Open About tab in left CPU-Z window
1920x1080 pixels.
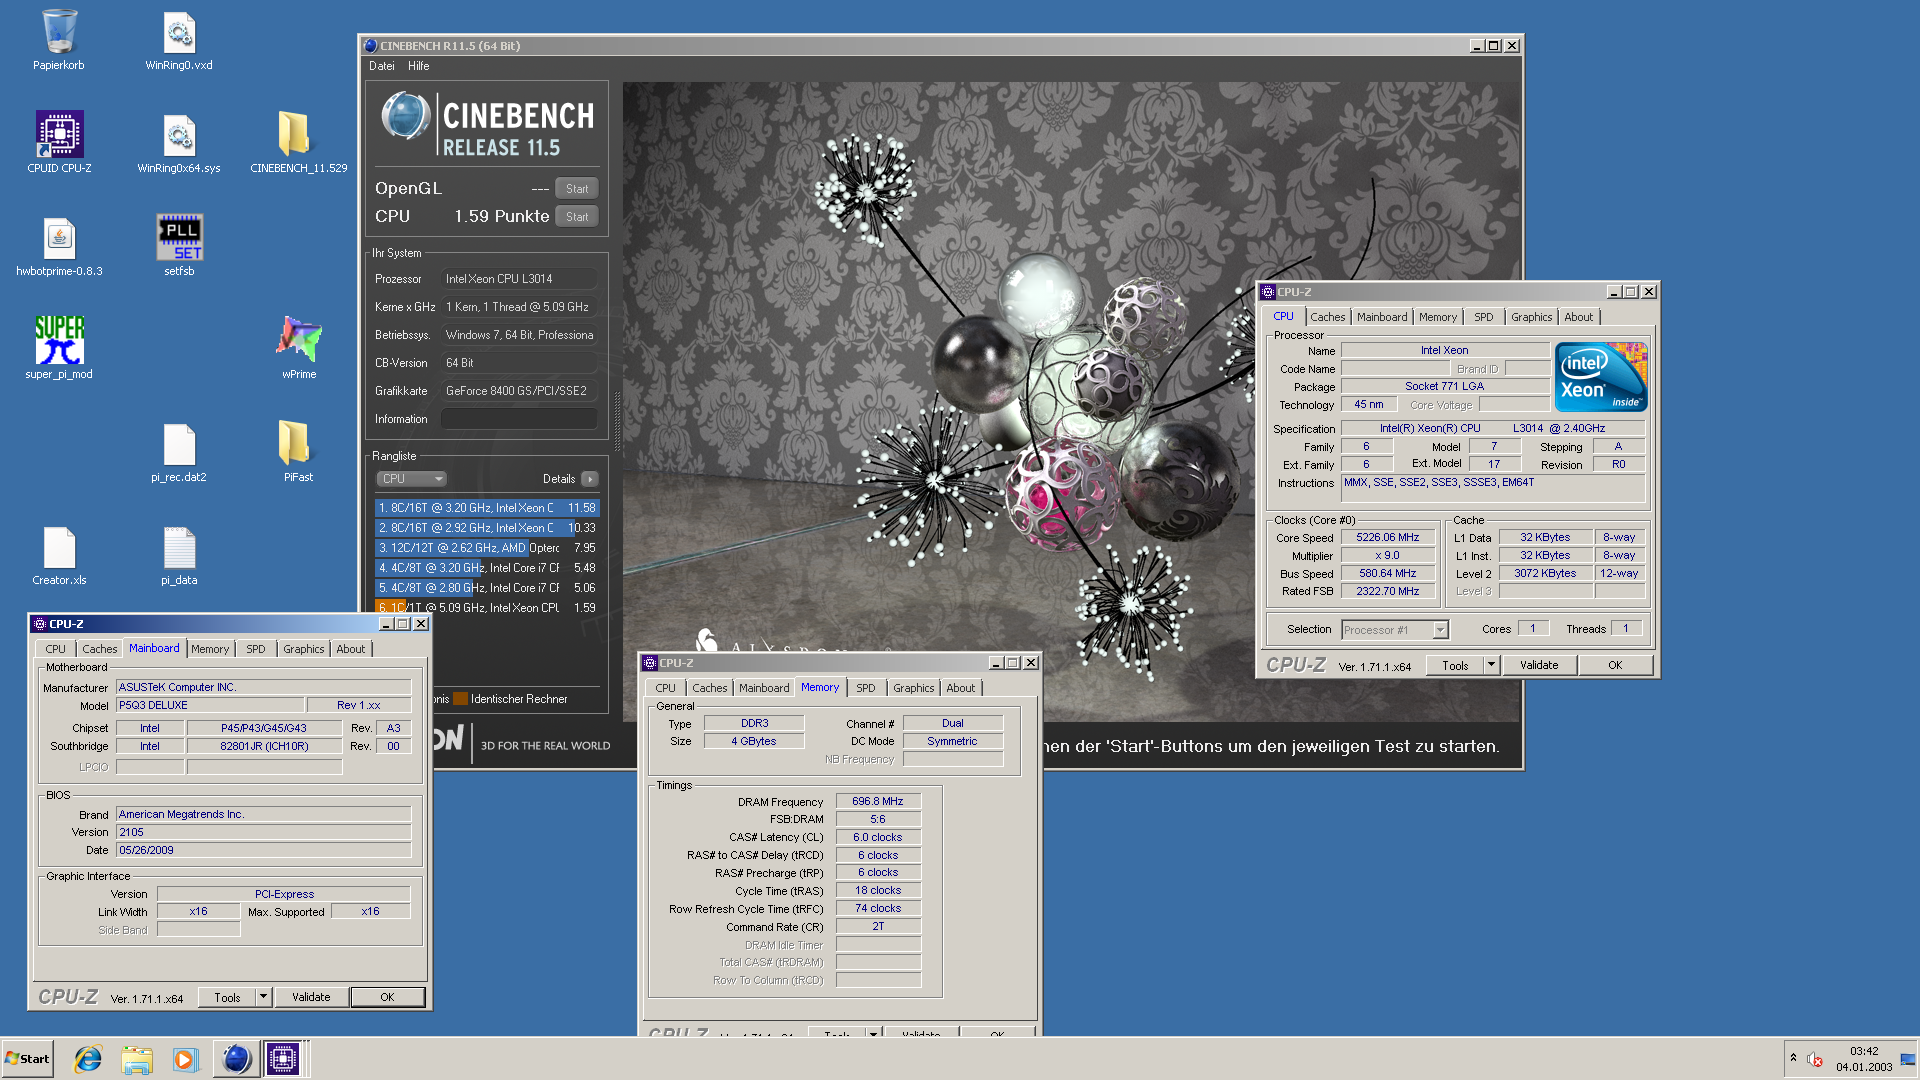click(350, 649)
